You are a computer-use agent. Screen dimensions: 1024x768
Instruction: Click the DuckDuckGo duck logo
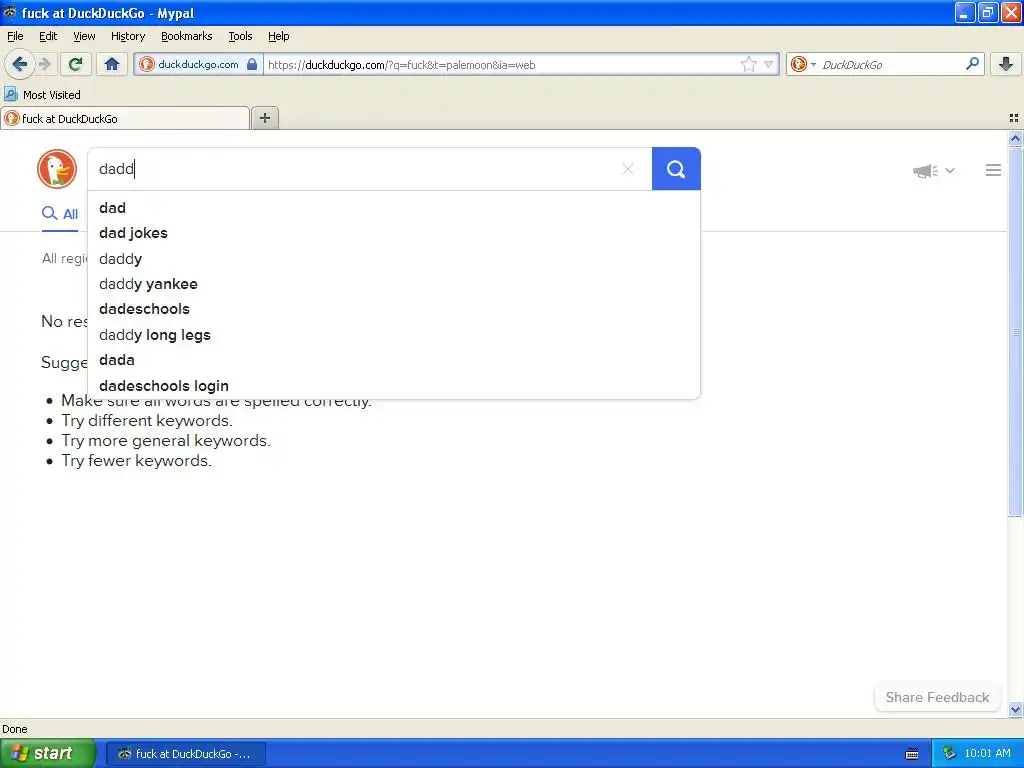57,169
